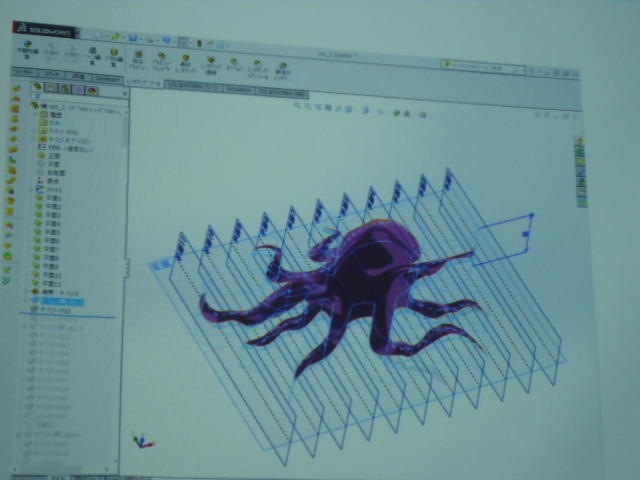Image resolution: width=640 pixels, height=480 pixels.
Task: Select the 右側面 plane in feature tree
Action: [52, 173]
